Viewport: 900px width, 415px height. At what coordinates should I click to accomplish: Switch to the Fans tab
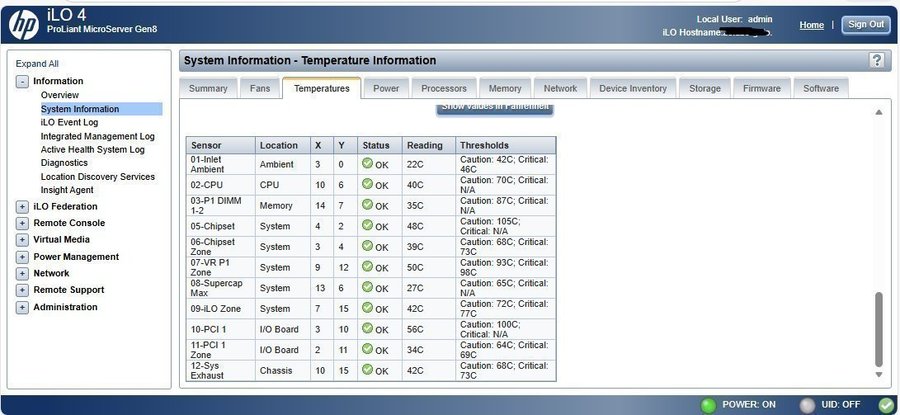pos(260,89)
